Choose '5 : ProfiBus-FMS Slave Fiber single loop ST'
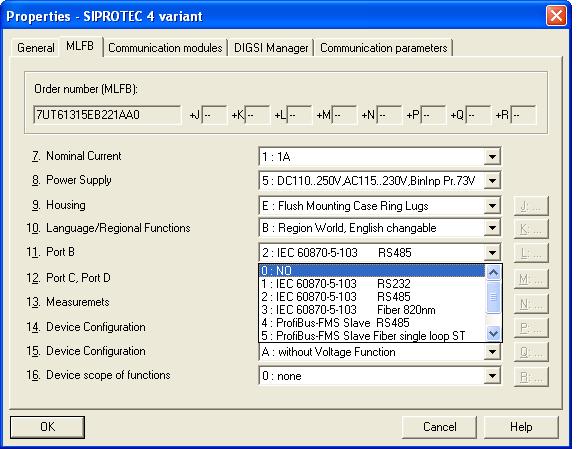 [372, 336]
